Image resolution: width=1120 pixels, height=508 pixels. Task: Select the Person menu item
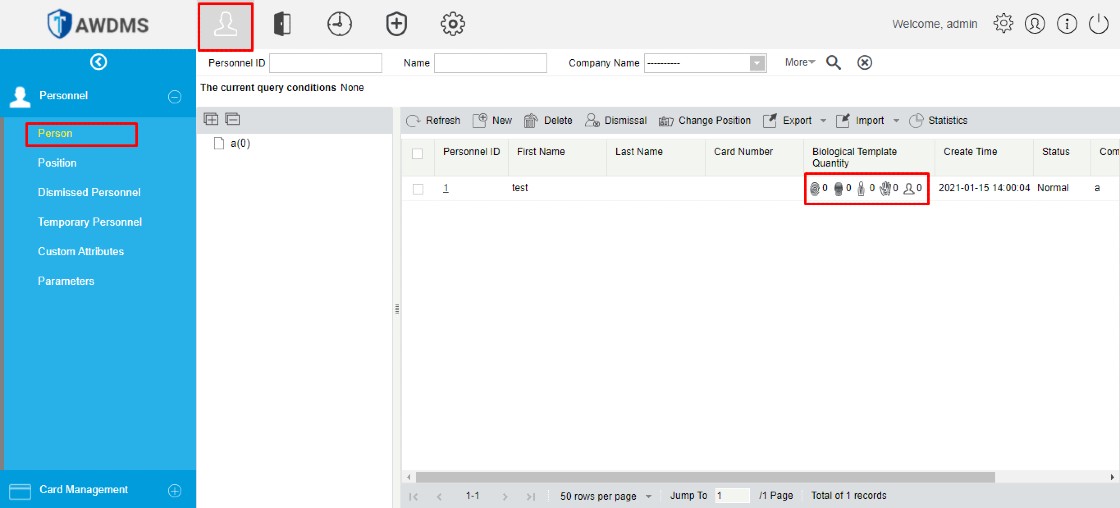click(55, 134)
